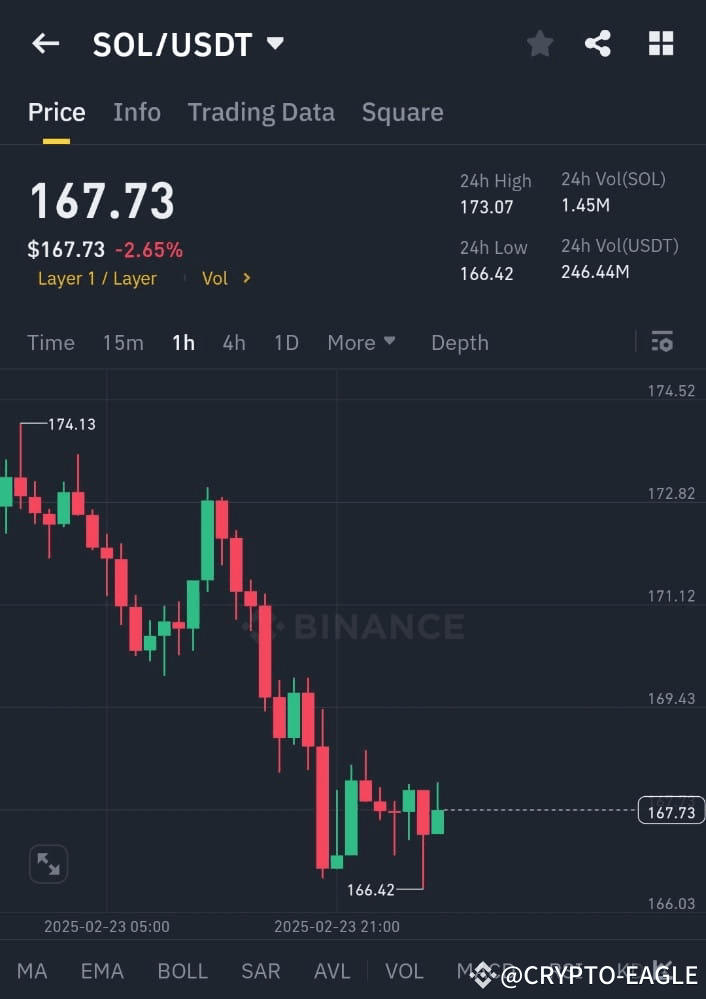Screen dimensions: 706x999
Task: Select the 4h candlestick timeframe
Action: click(233, 341)
